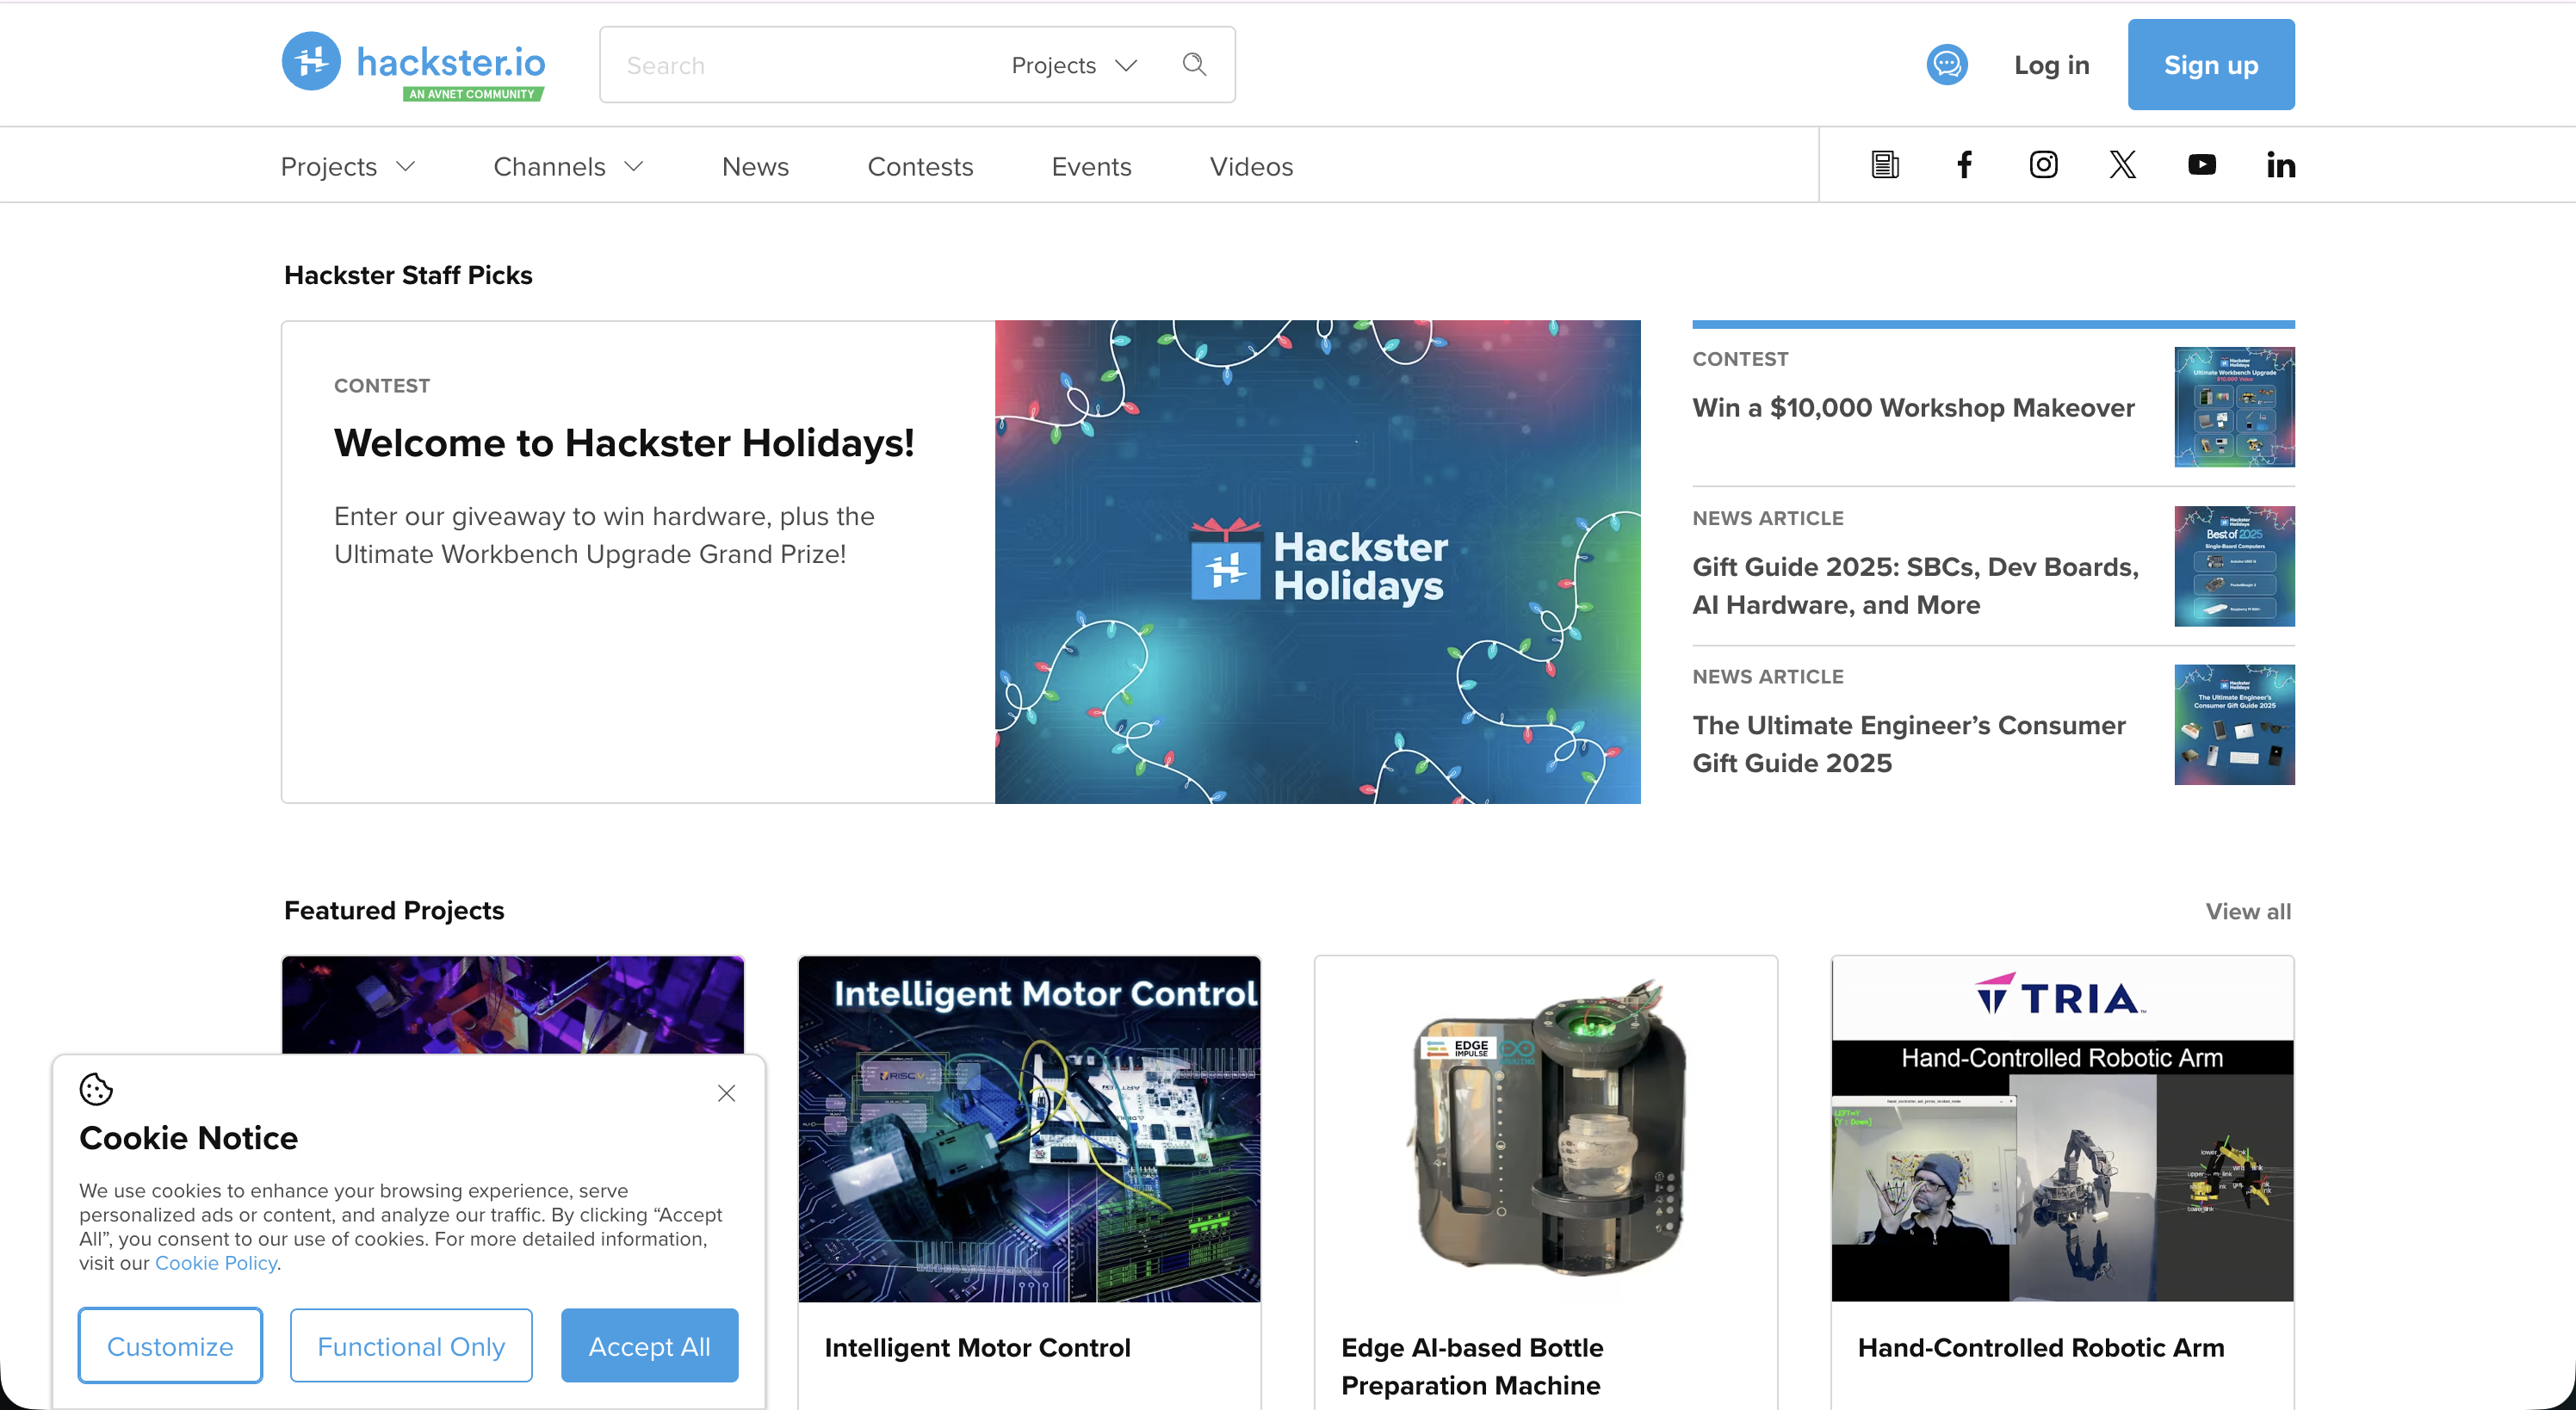Click the Hackster Staff Picks heading
The width and height of the screenshot is (2576, 1410).
408,275
